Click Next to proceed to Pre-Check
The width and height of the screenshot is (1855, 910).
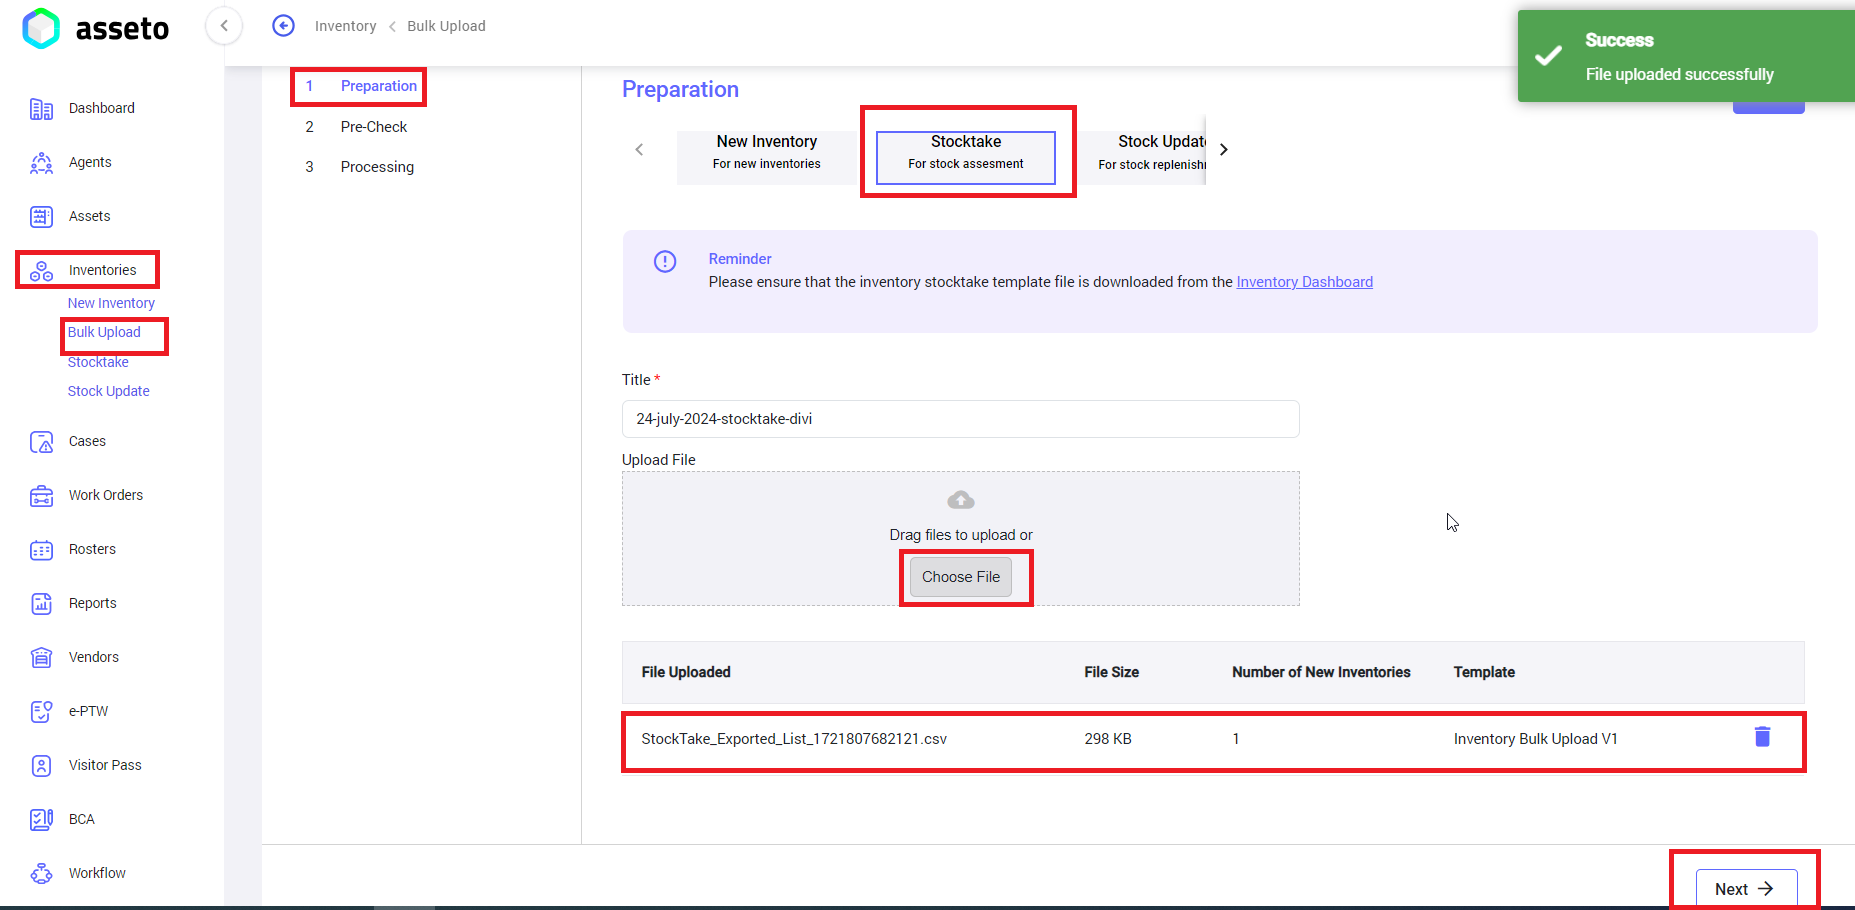[1745, 888]
